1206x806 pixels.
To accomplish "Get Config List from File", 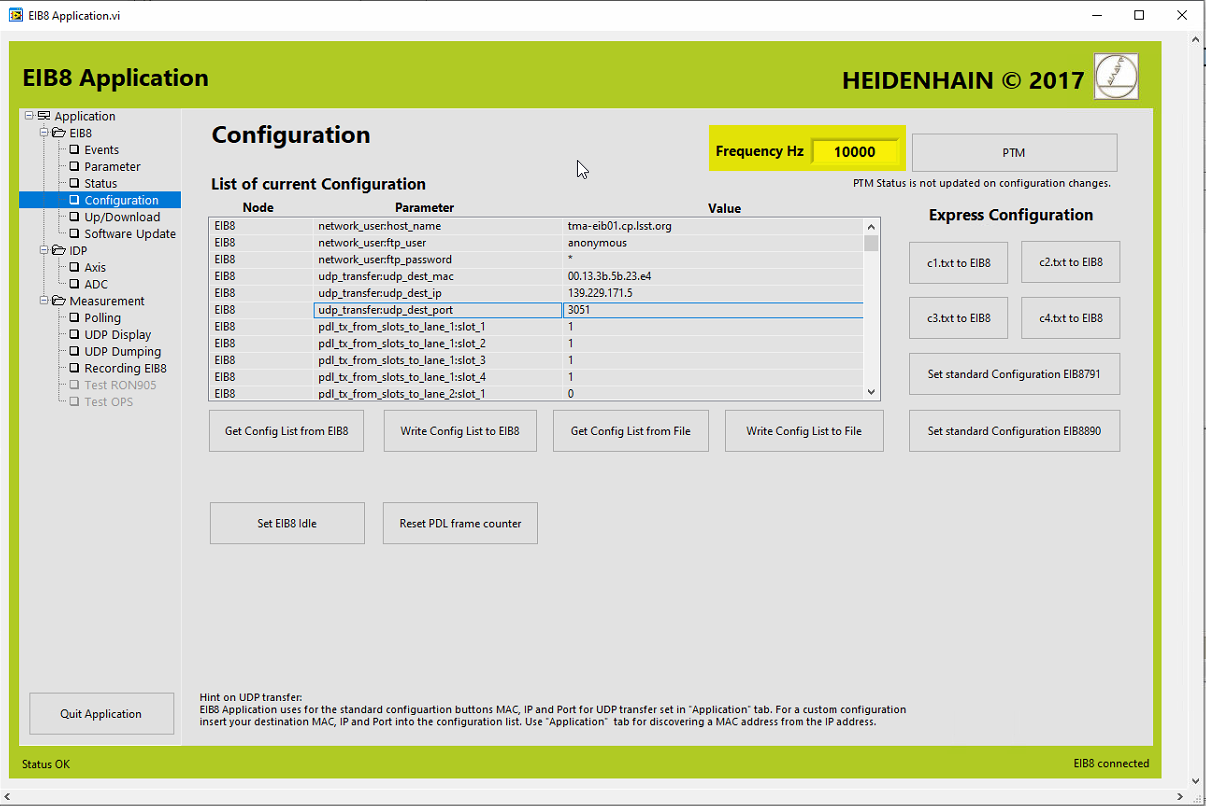I will [630, 431].
